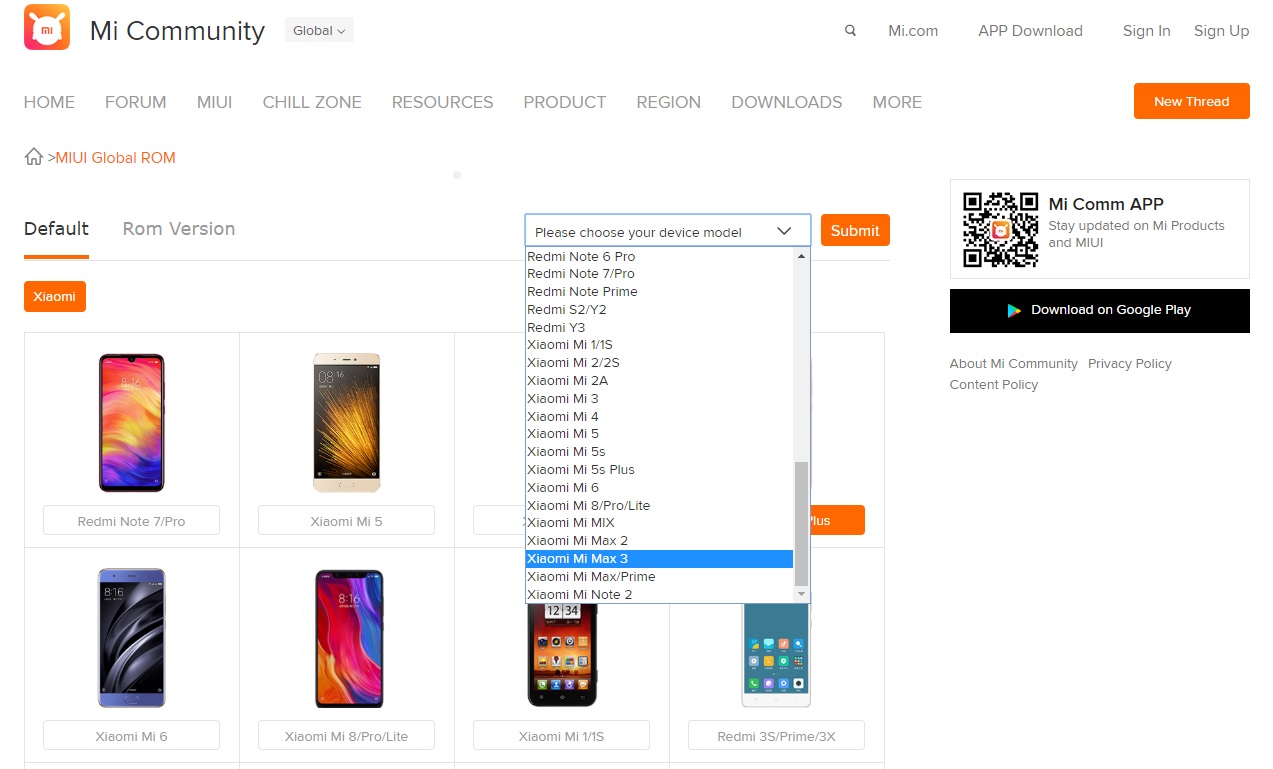Click Xiaomi Mi 1/1S label button
The image size is (1273, 769).
tap(561, 736)
